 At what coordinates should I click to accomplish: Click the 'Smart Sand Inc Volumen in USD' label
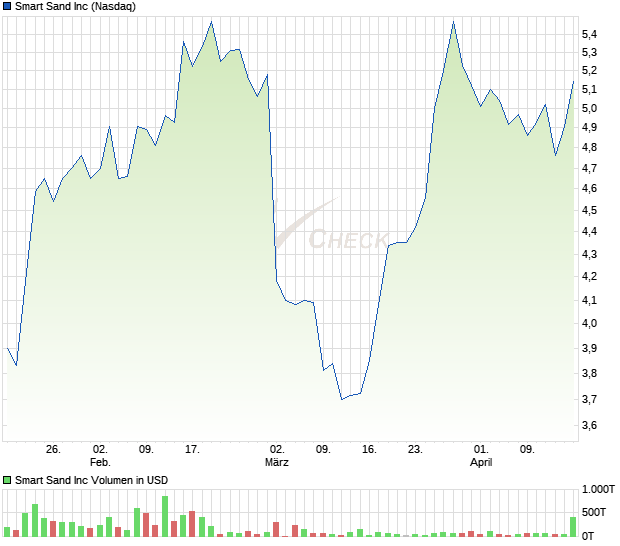91,480
